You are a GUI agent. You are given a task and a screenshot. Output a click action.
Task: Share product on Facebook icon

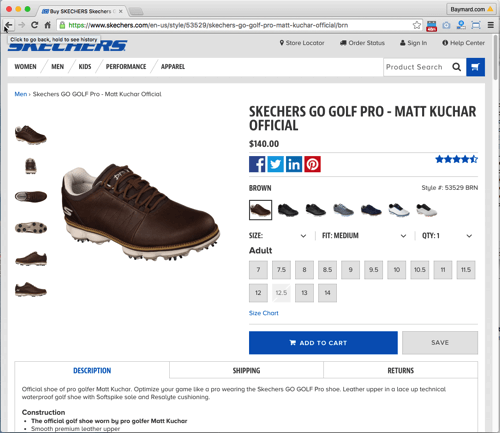coord(257,164)
